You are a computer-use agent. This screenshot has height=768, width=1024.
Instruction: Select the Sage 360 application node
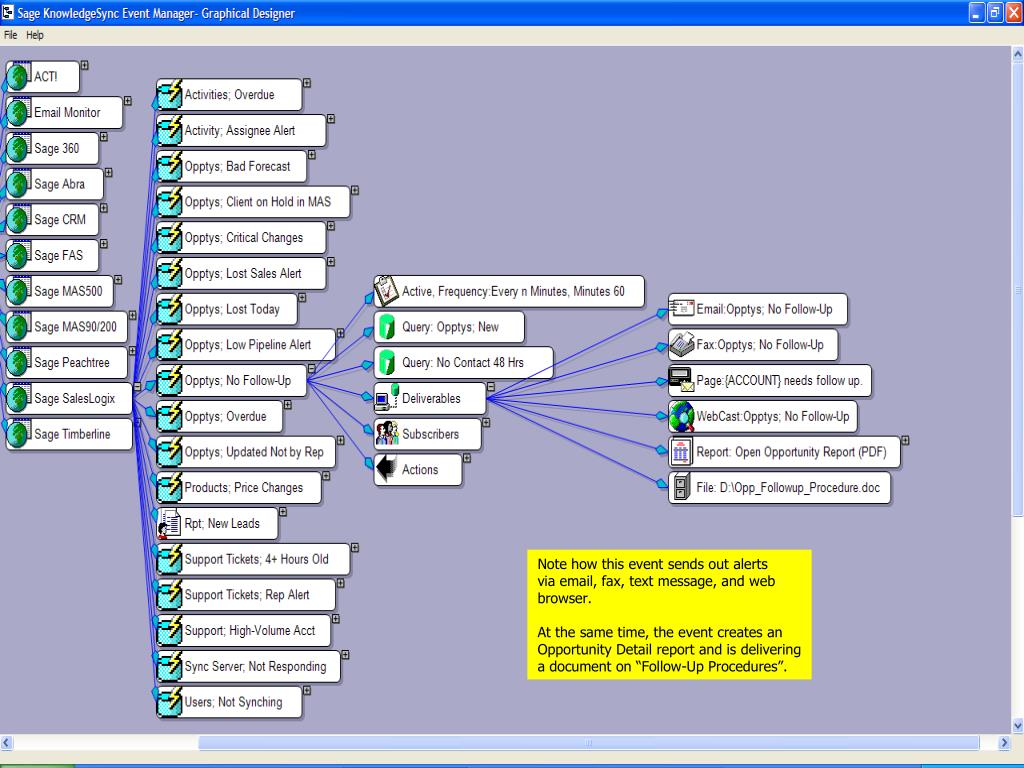coord(52,148)
